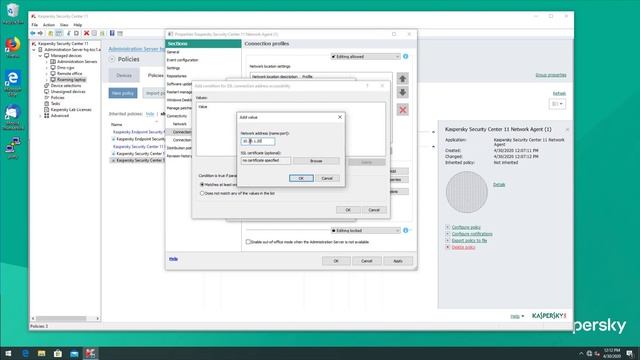
Task: Click info icon beside Editing allowed
Action: pyautogui.click(x=405, y=56)
